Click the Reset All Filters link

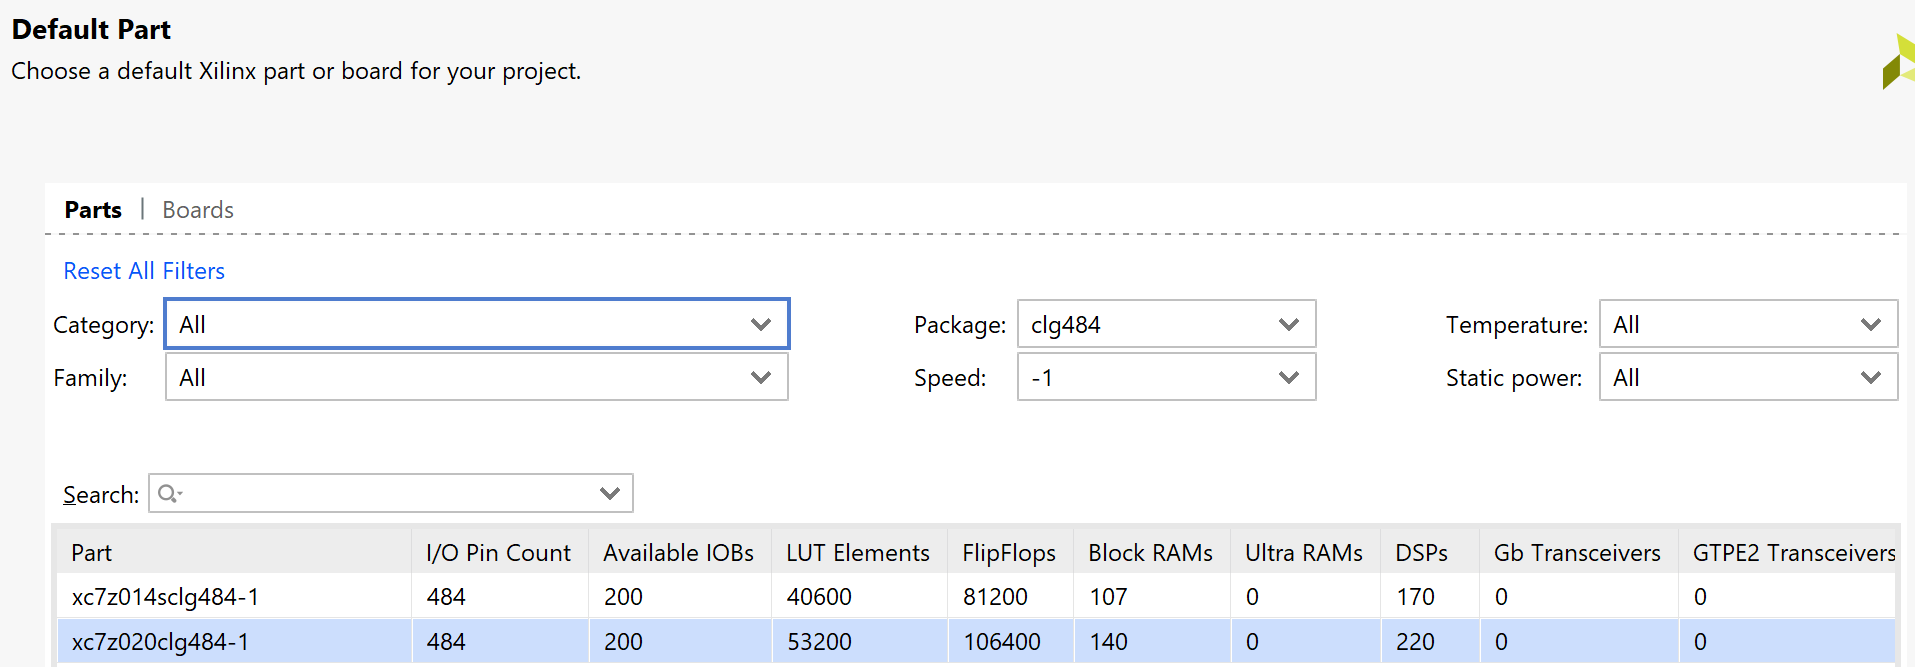coord(144,271)
